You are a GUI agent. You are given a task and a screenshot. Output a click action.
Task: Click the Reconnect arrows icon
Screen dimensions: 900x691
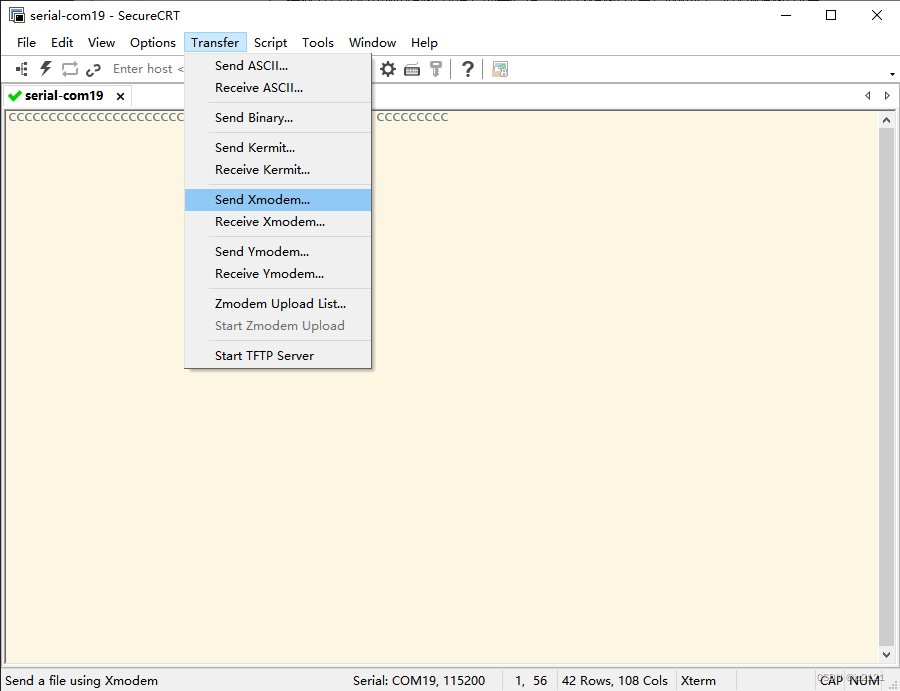(x=70, y=69)
